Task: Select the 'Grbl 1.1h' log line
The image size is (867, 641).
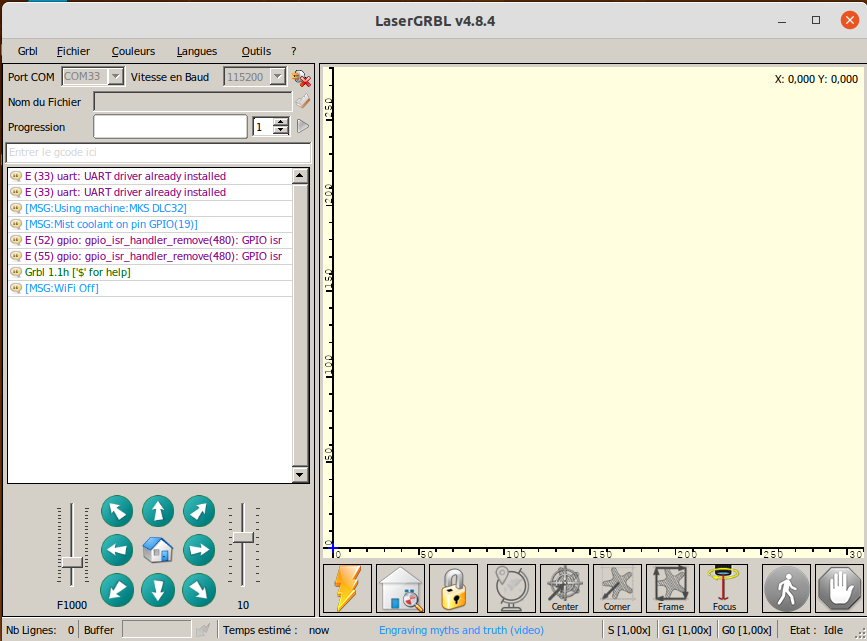Action: [150, 272]
